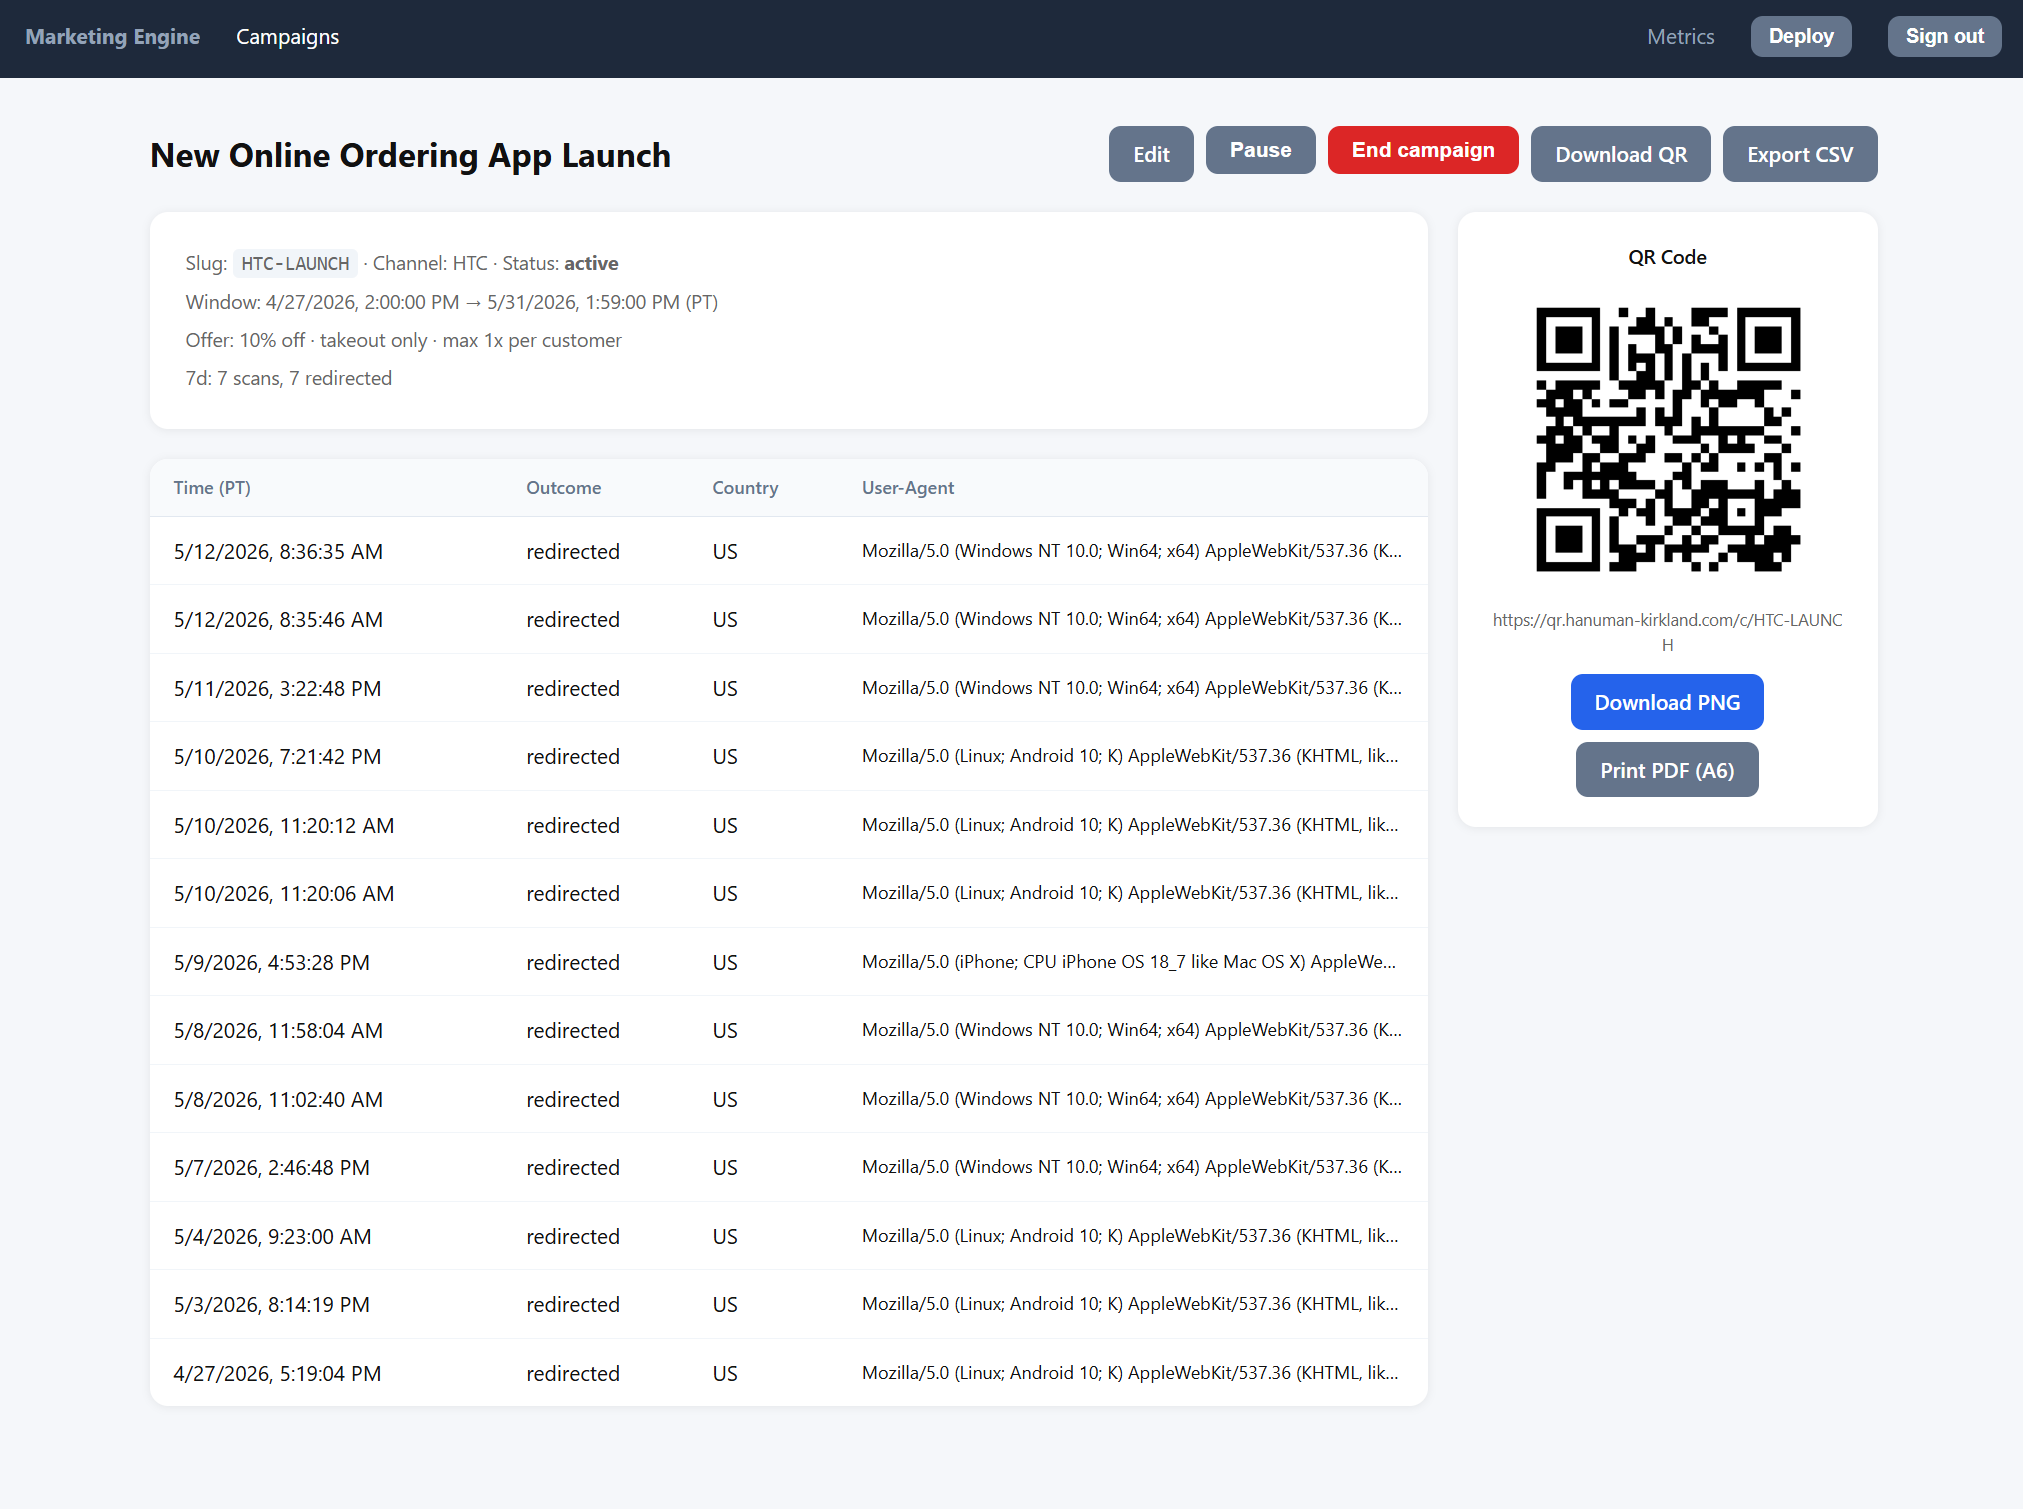Select the 5/4/2026, 9:23:00 AM scan row
Image resolution: width=2023 pixels, height=1509 pixels.
788,1236
